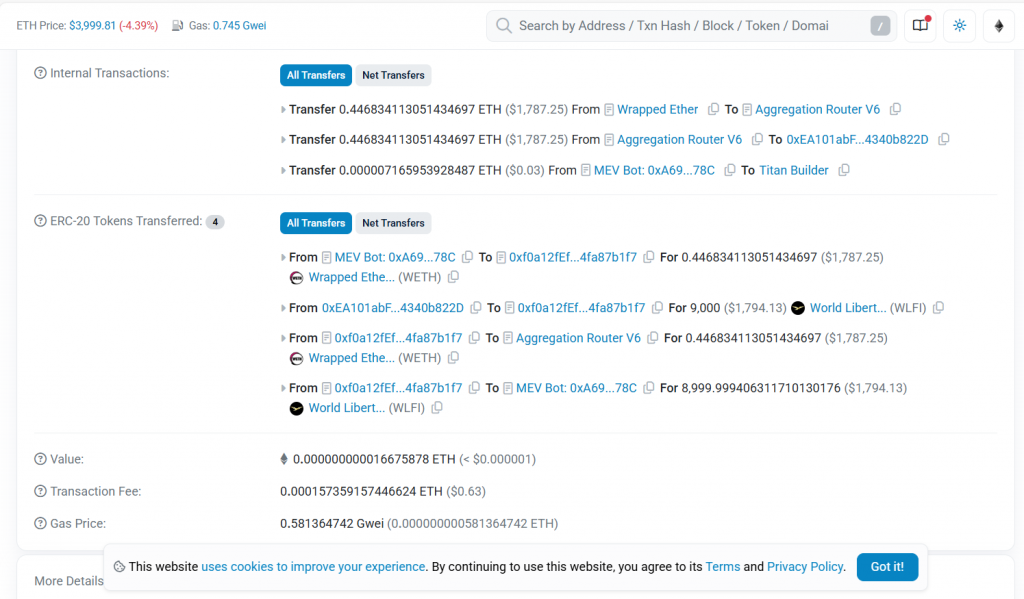
Task: Click the gas pump icon
Action: [177, 25]
